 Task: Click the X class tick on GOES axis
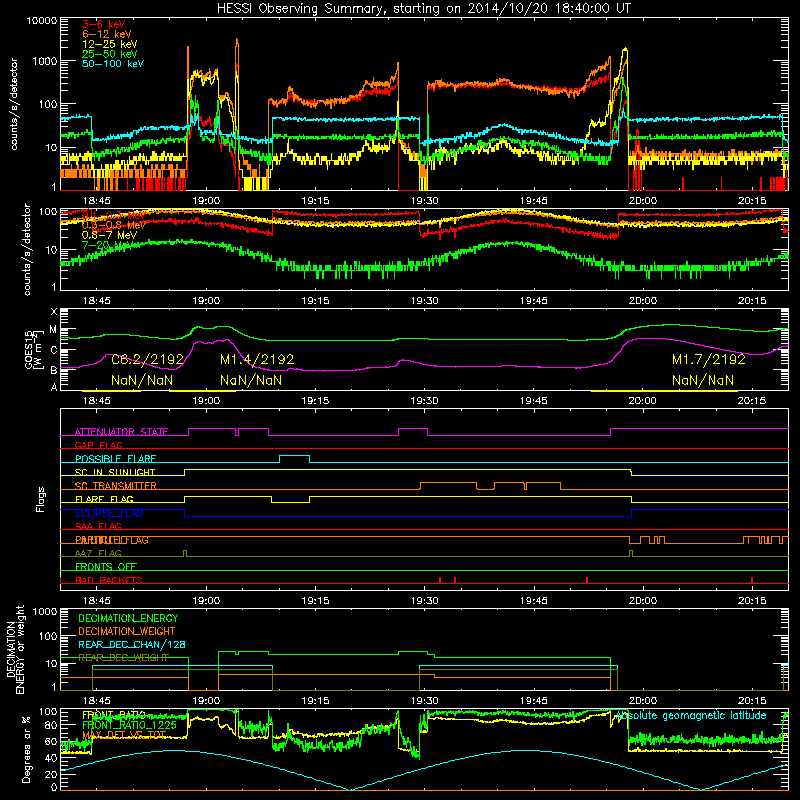click(54, 312)
